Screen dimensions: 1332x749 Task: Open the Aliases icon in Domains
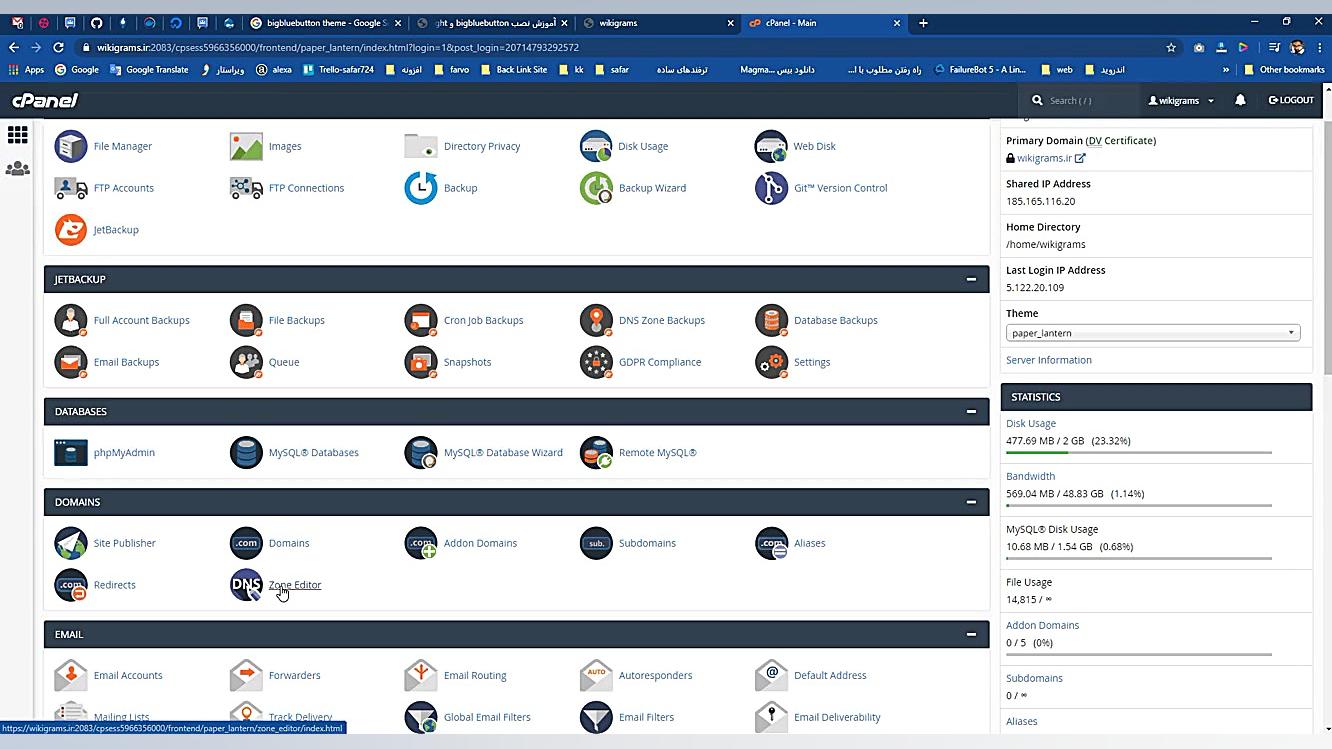(x=771, y=543)
